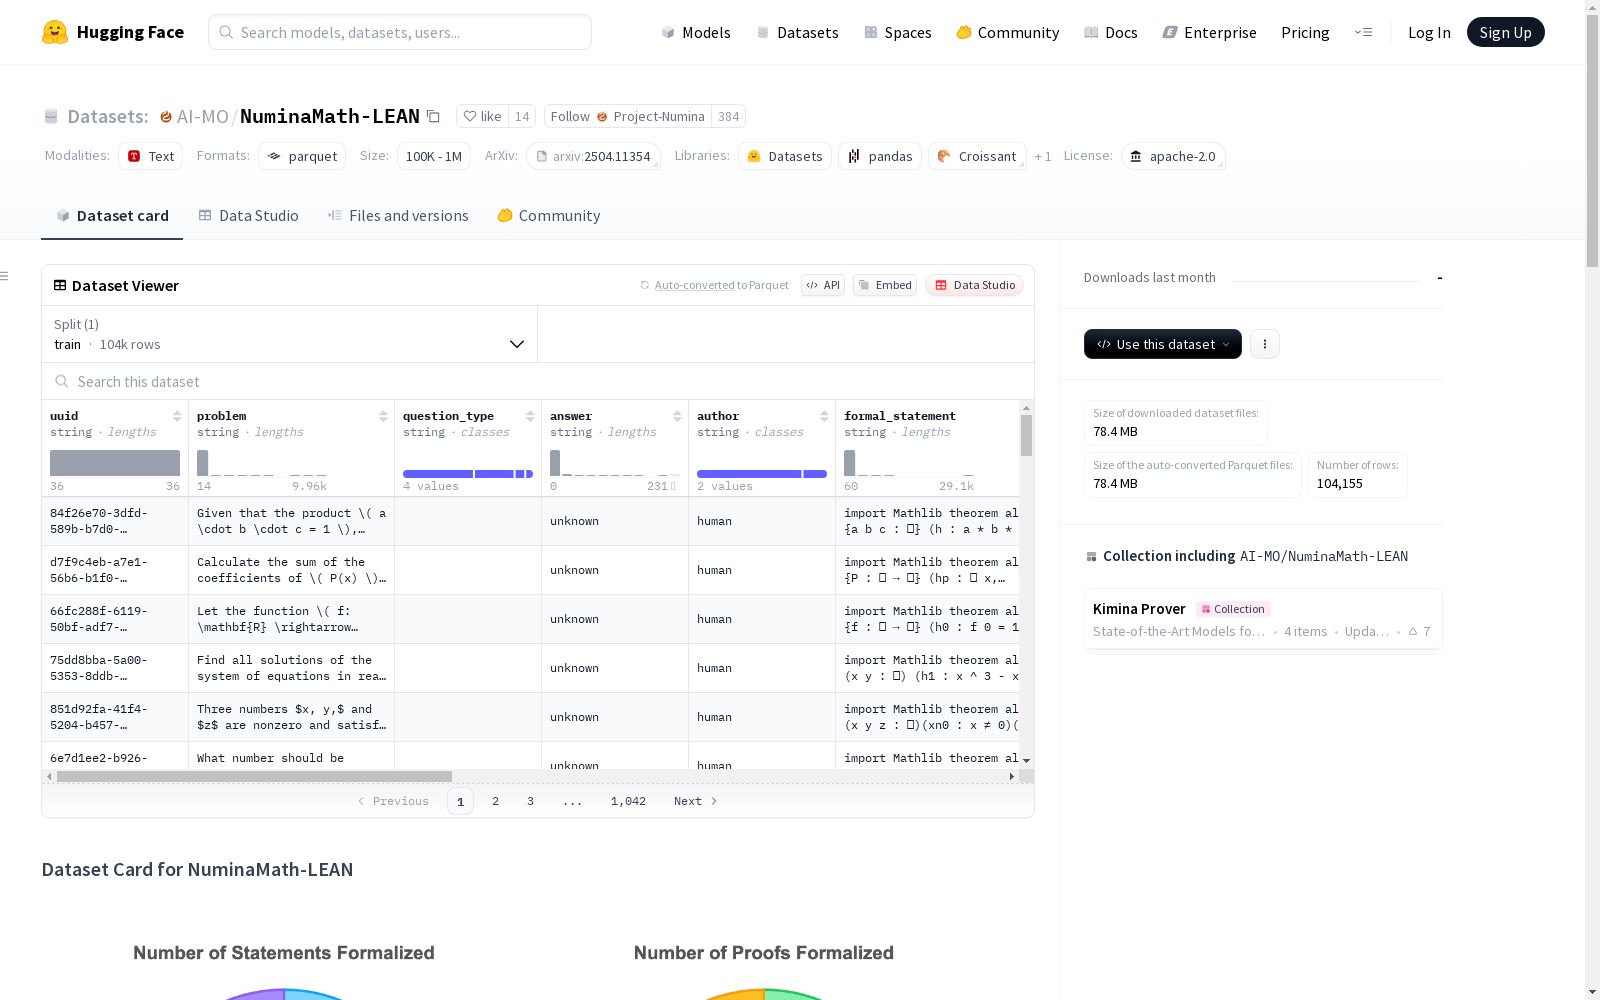This screenshot has width=1600, height=1000.
Task: Click the page vertical scrollbar
Action: point(1592,140)
